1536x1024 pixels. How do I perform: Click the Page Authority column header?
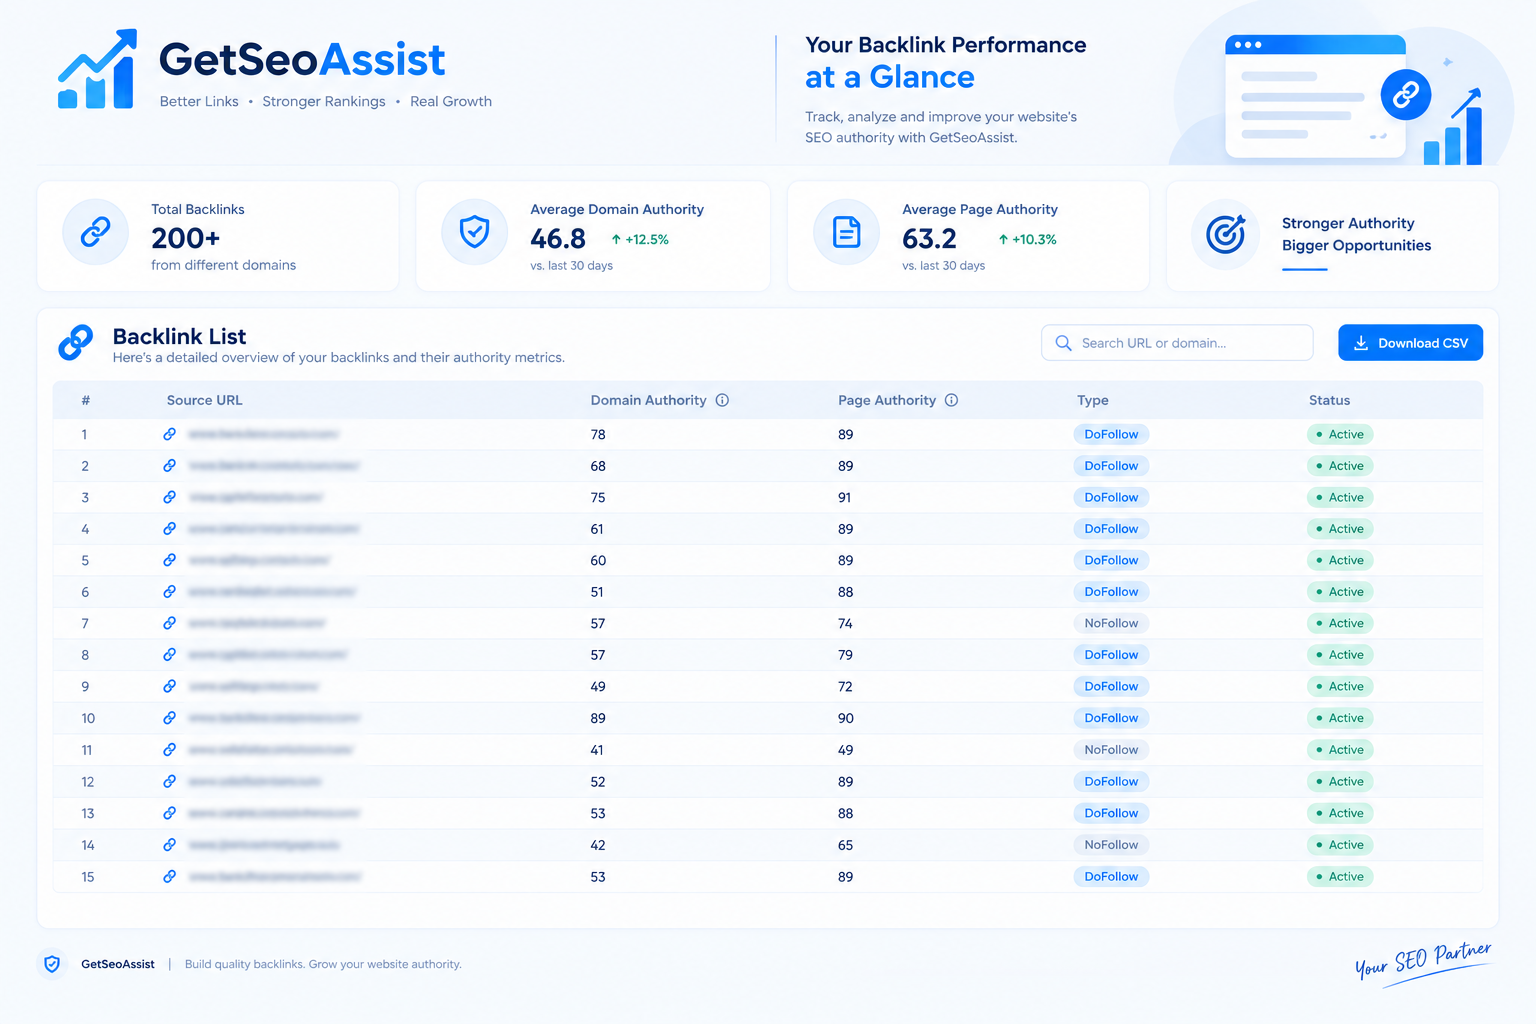coord(887,400)
